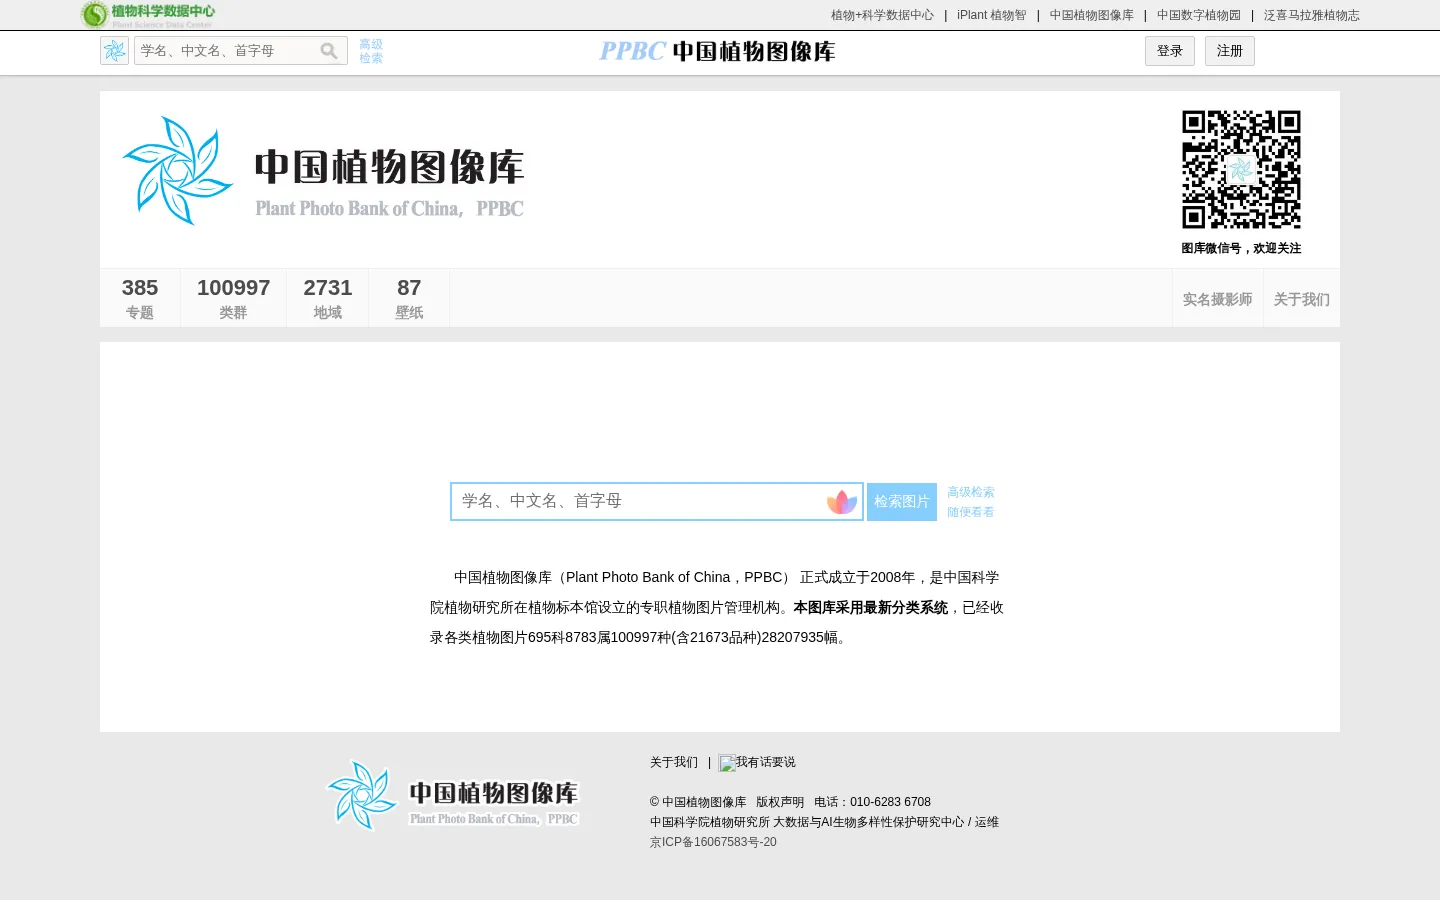The width and height of the screenshot is (1440, 900).
Task: Click 关于我们 link in footer
Action: [674, 762]
